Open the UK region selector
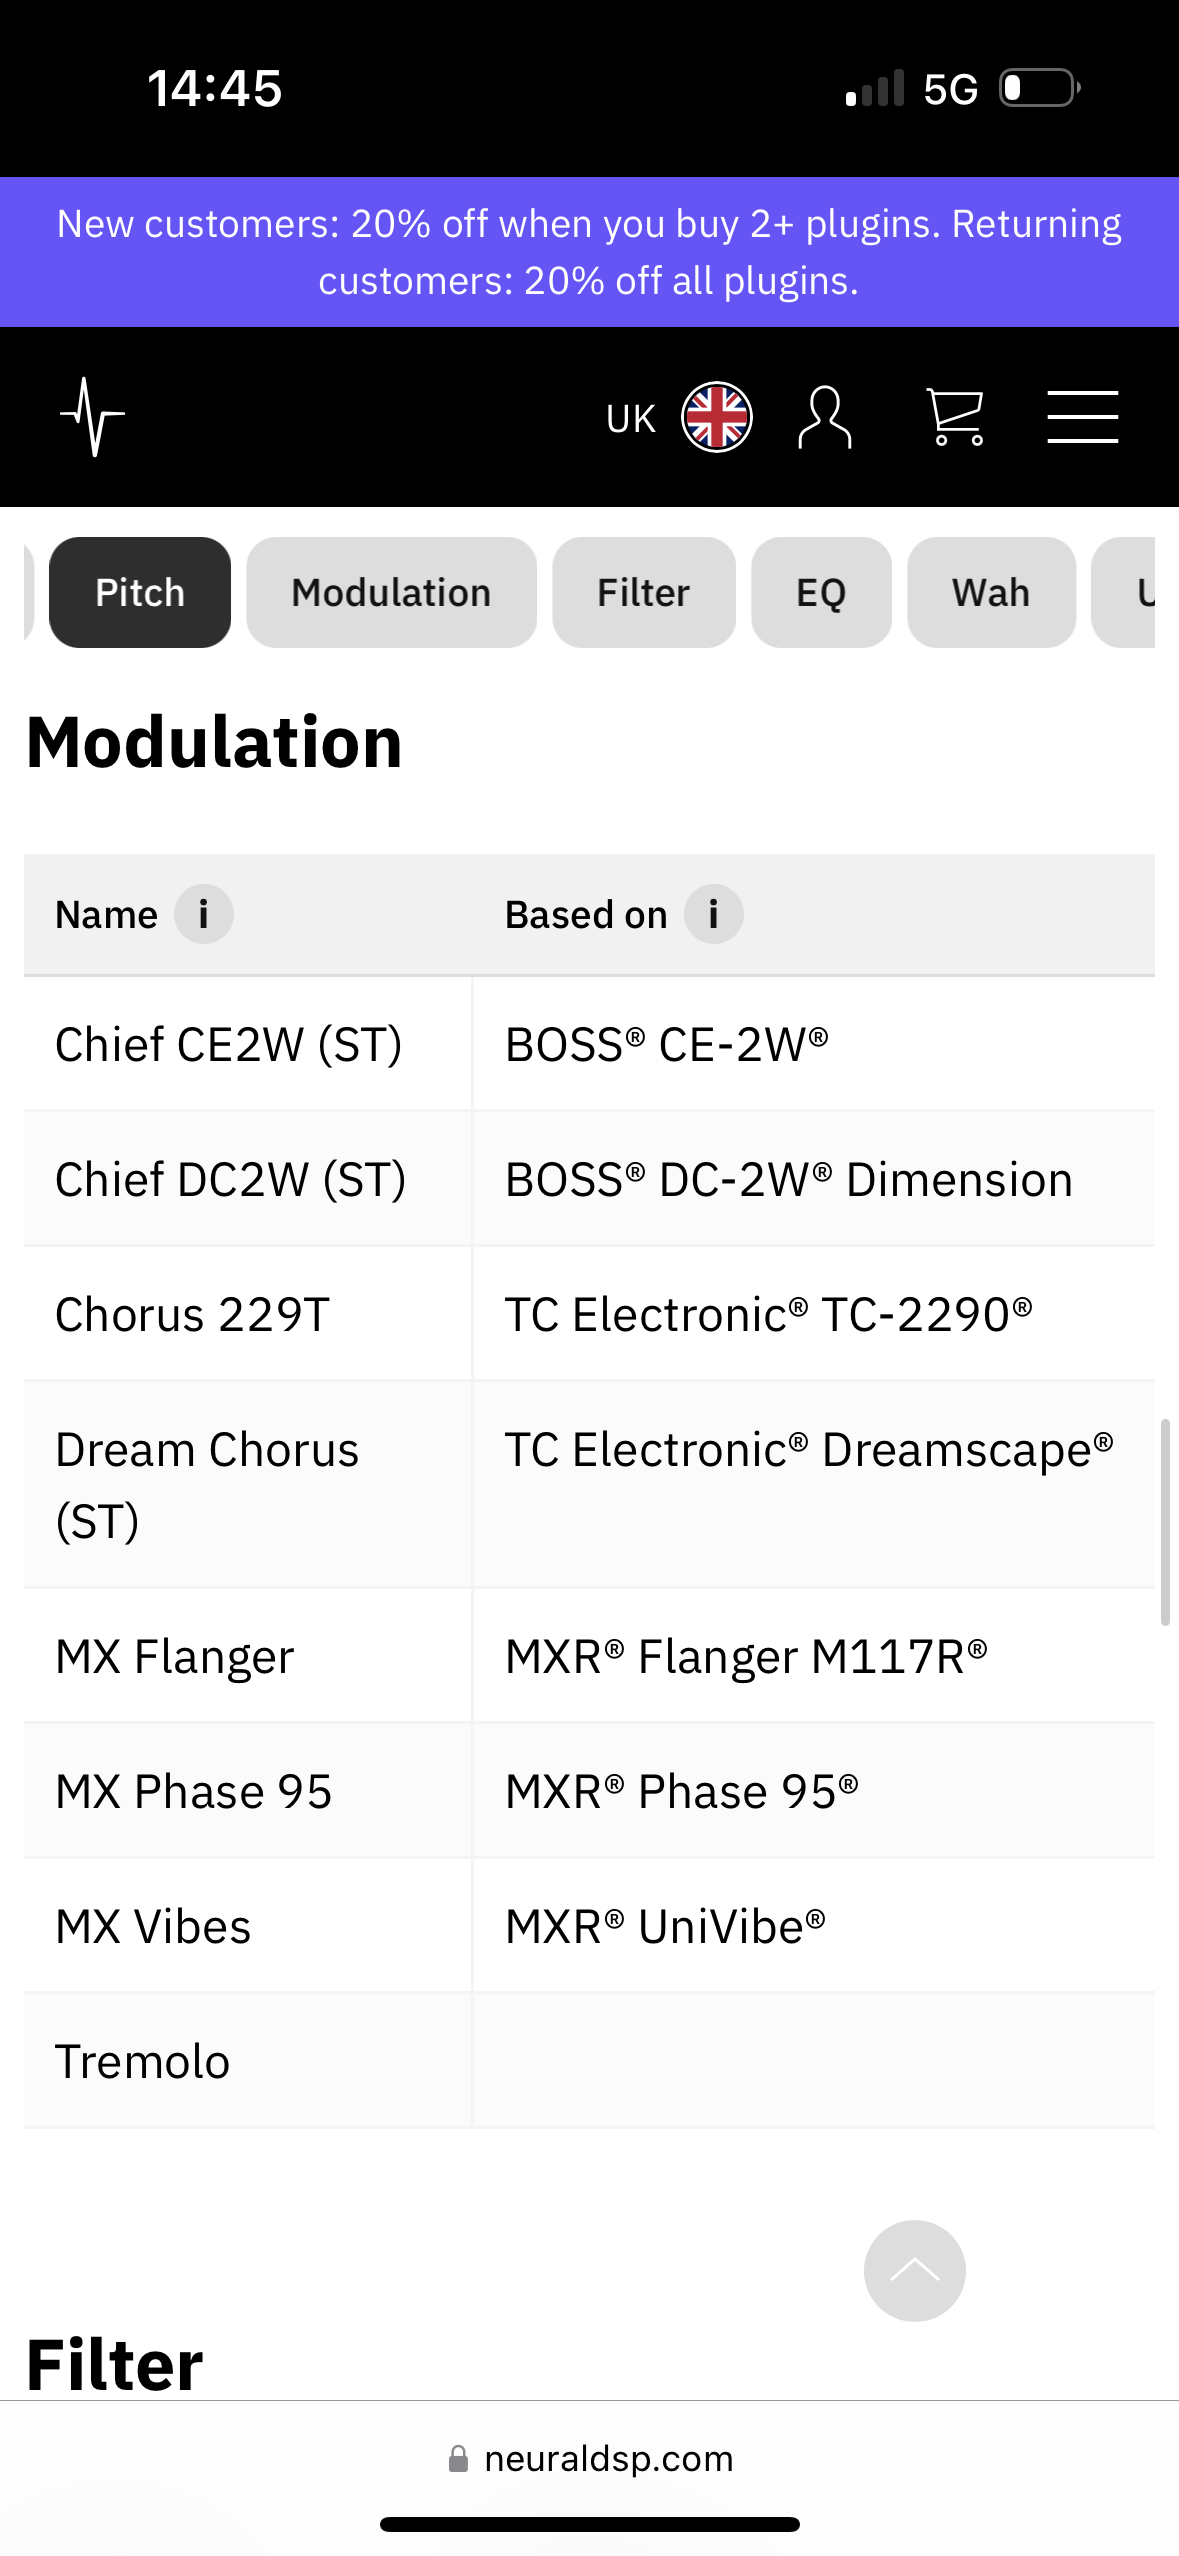The height and width of the screenshot is (2556, 1179). point(631,419)
